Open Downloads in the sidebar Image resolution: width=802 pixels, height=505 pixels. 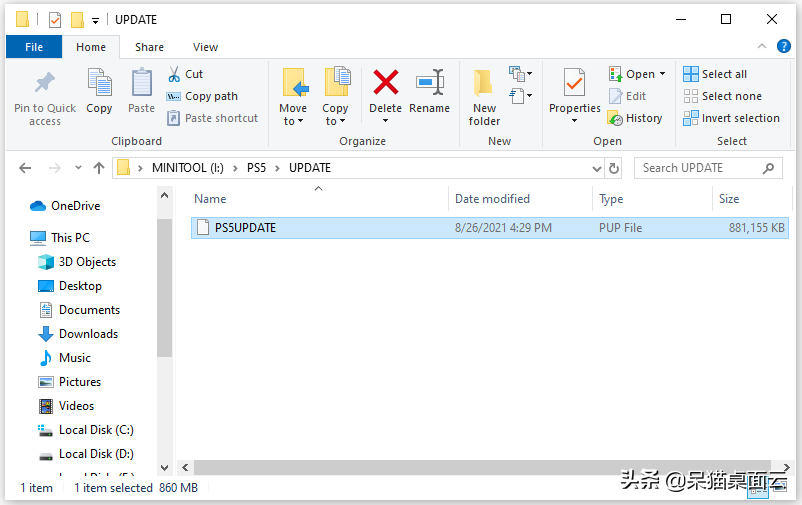pos(78,334)
